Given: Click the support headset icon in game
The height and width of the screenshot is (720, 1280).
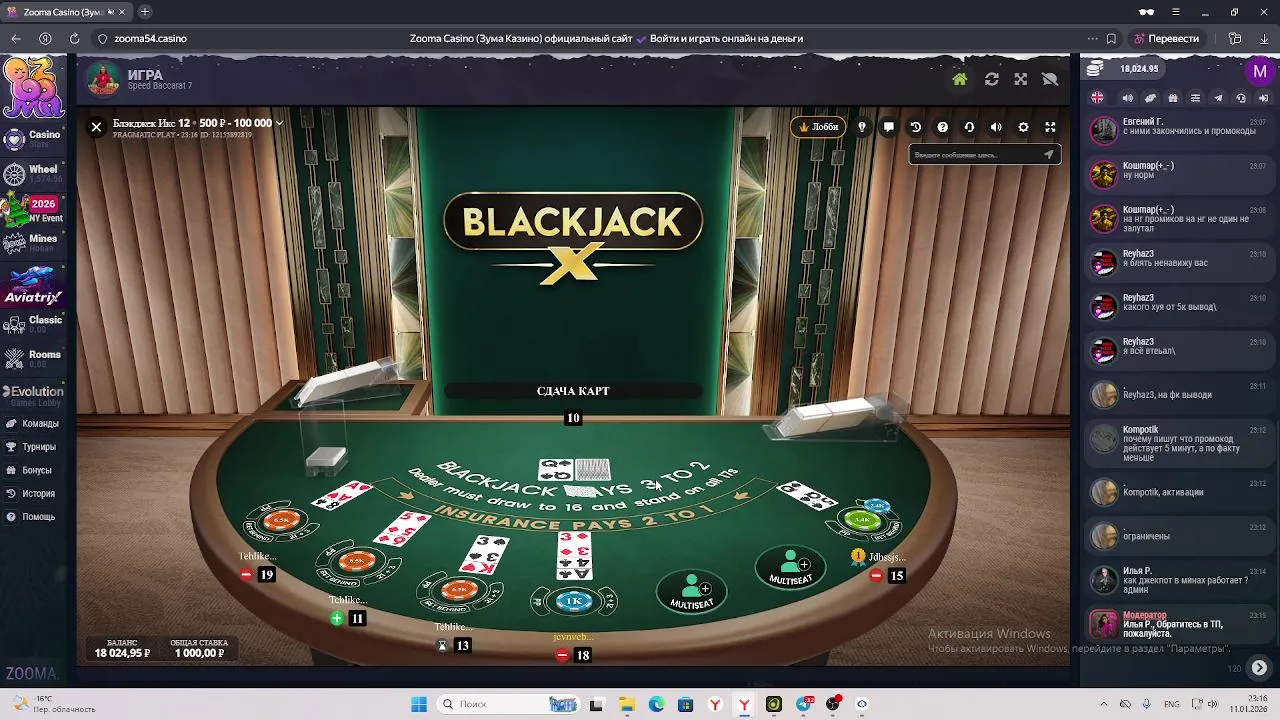Looking at the screenshot, I should (969, 127).
